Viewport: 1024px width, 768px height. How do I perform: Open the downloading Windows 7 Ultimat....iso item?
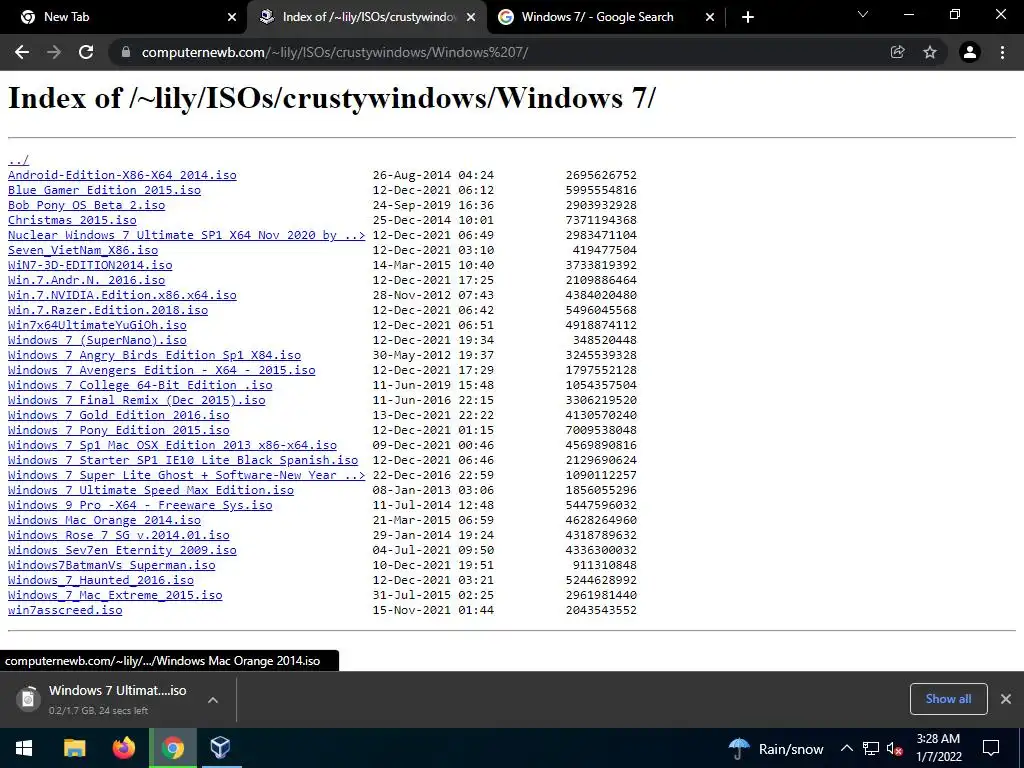click(110, 699)
